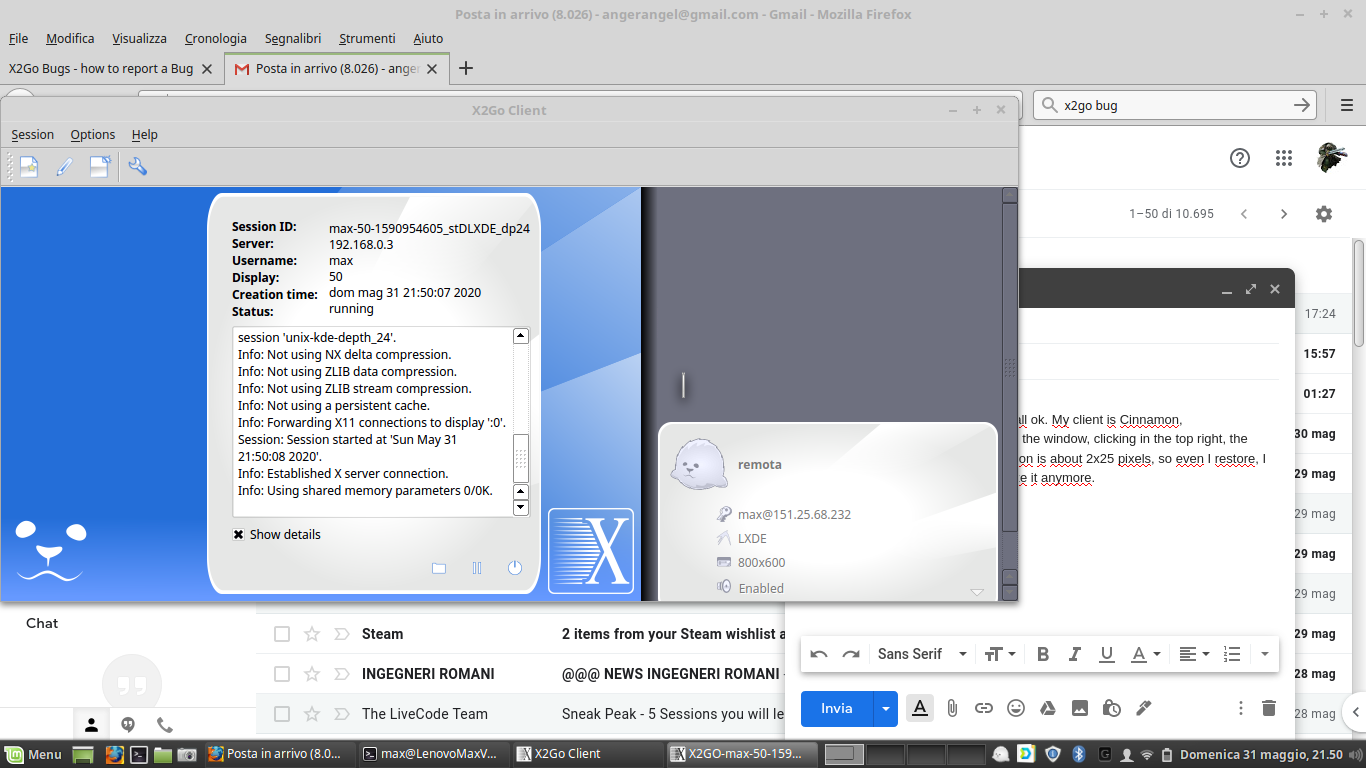Send the email with Invia button

(836, 708)
